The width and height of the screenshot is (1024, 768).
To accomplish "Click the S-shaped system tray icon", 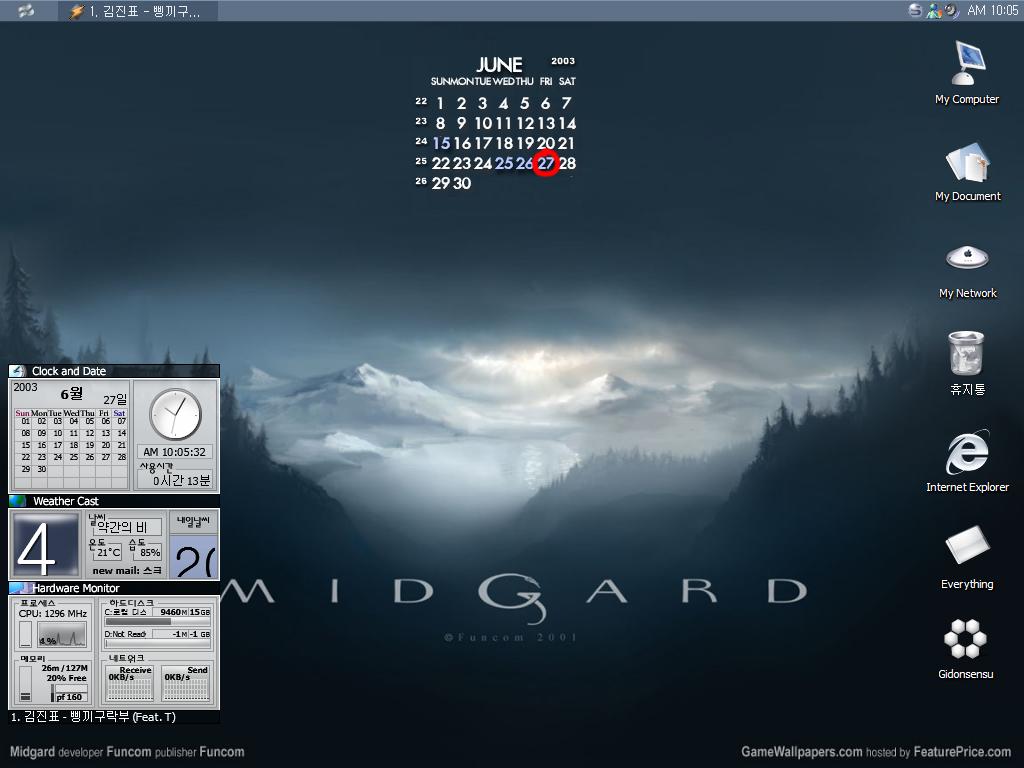I will pos(915,10).
